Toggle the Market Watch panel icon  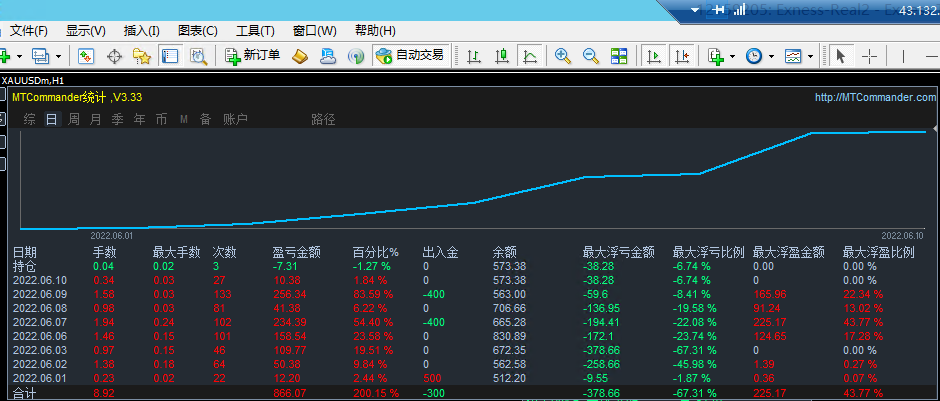point(86,56)
